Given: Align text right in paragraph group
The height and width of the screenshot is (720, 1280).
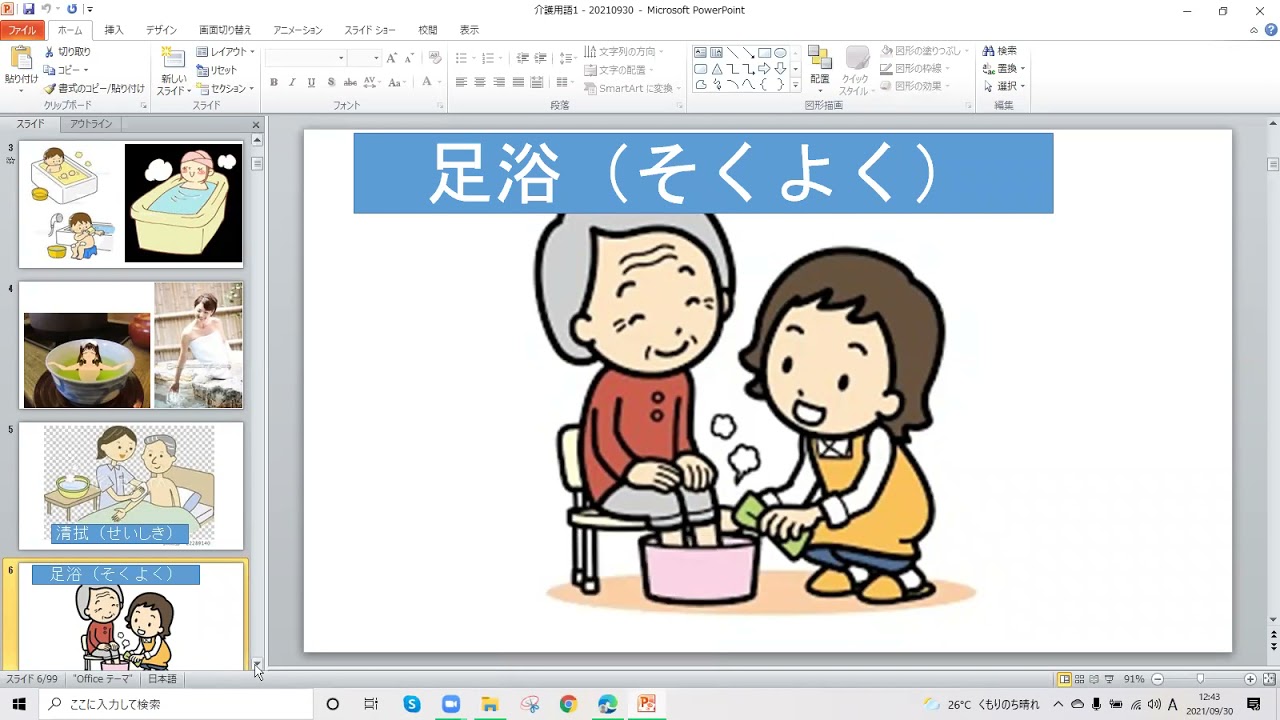Looking at the screenshot, I should point(499,82).
